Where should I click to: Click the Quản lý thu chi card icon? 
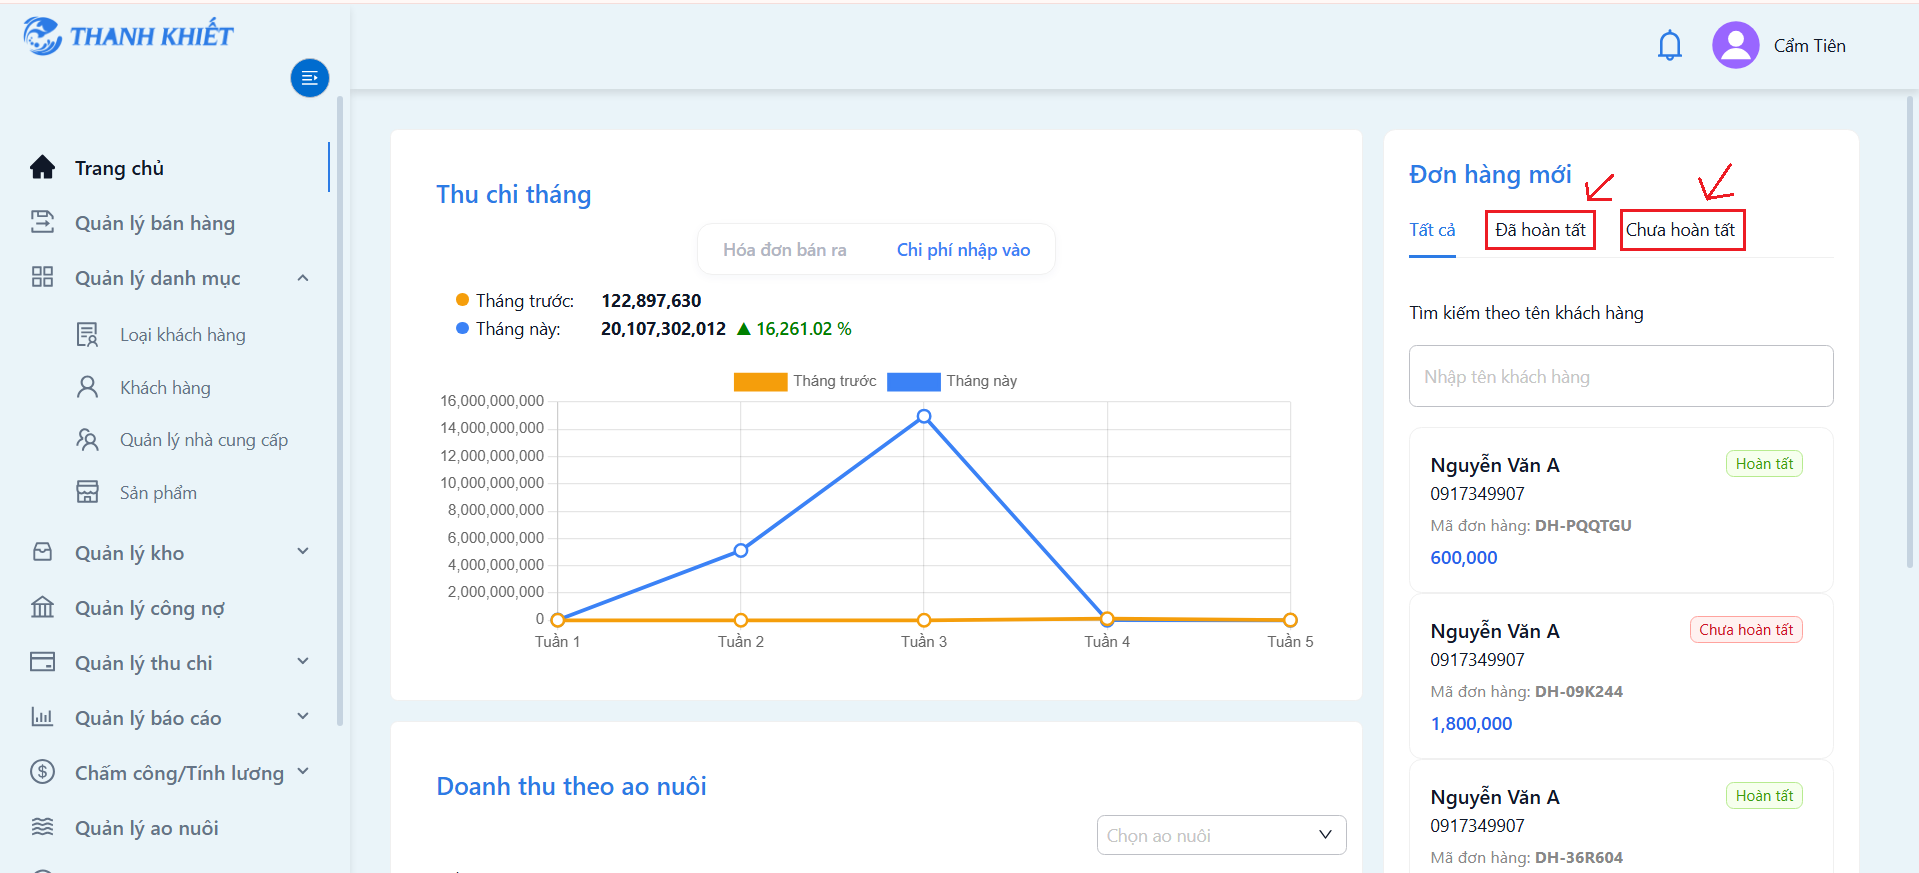pyautogui.click(x=42, y=662)
